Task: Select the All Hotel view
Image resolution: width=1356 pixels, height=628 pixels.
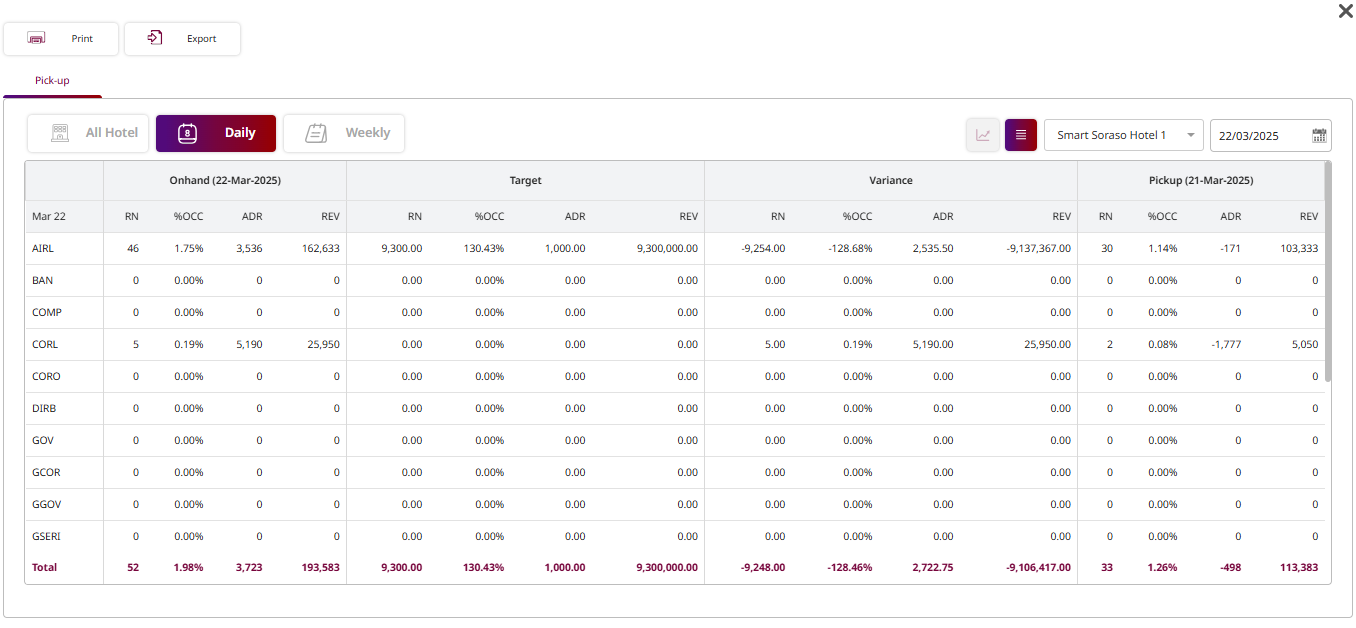Action: [x=89, y=133]
